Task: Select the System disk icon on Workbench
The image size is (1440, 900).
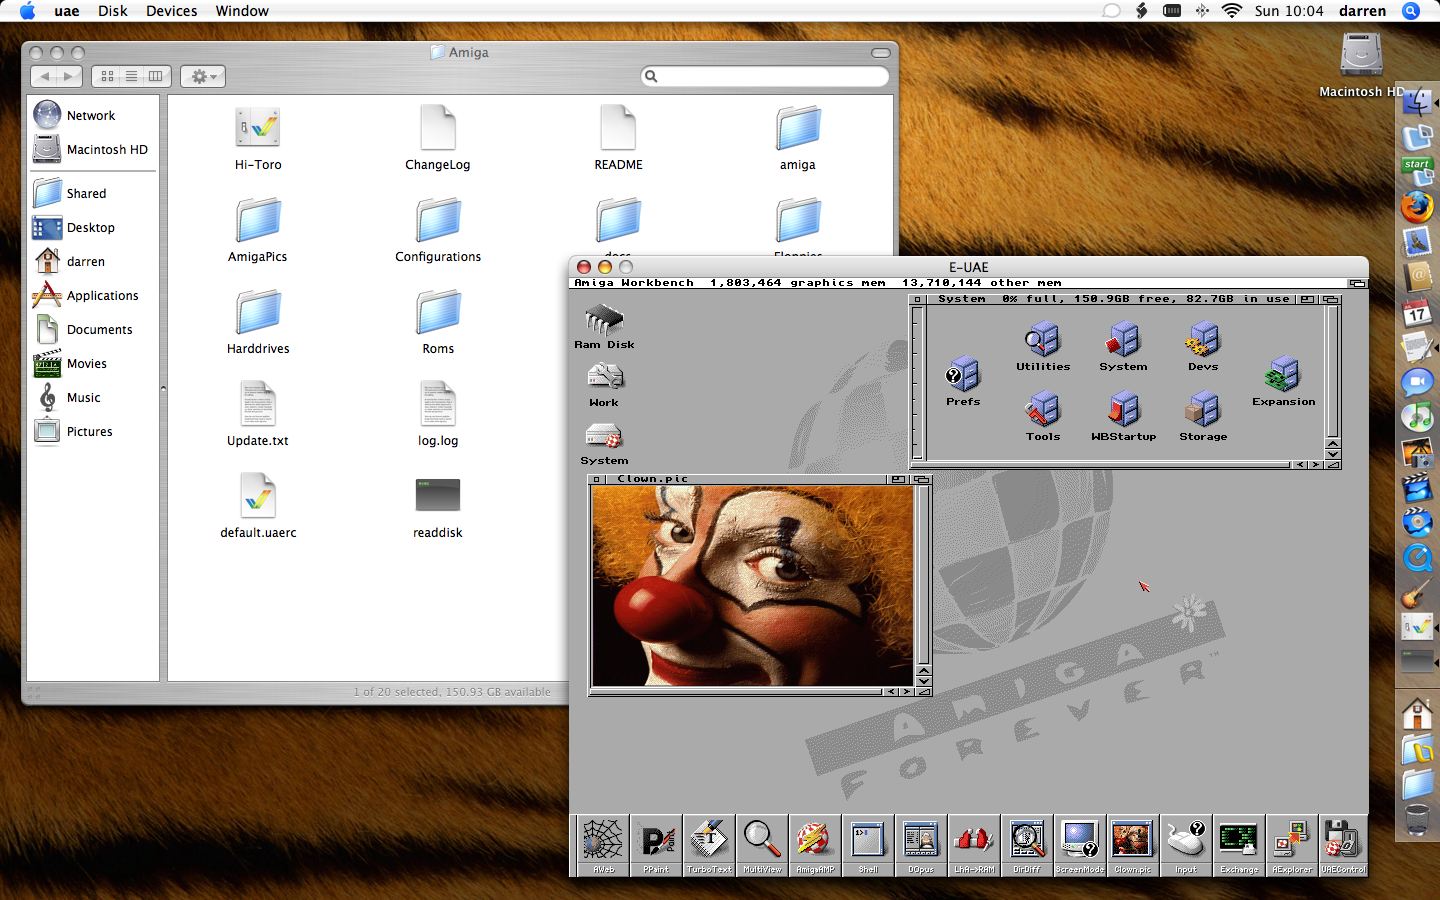Action: click(x=604, y=443)
